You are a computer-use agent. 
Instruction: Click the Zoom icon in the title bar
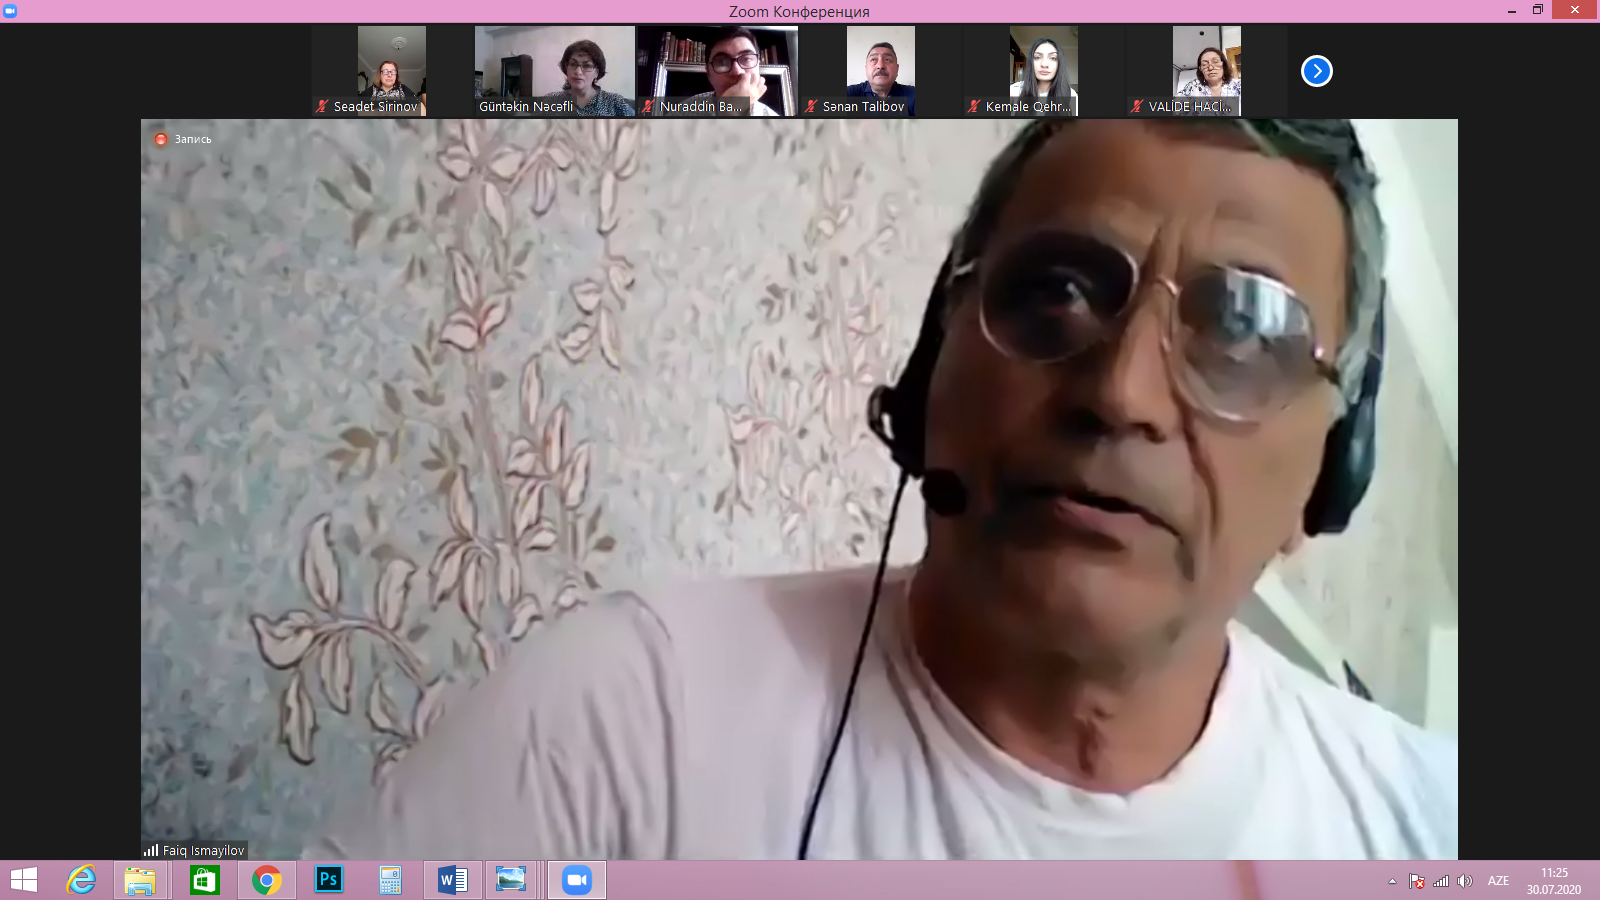11,10
